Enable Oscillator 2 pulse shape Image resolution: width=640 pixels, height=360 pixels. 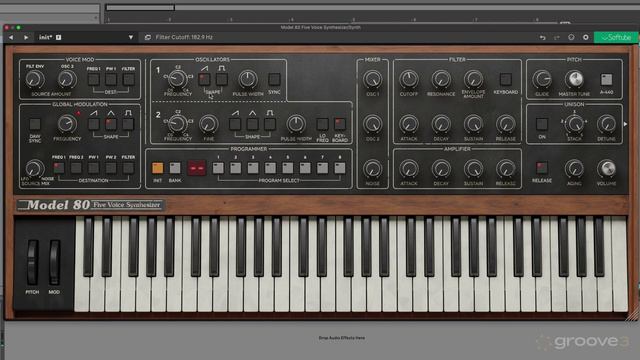click(270, 124)
